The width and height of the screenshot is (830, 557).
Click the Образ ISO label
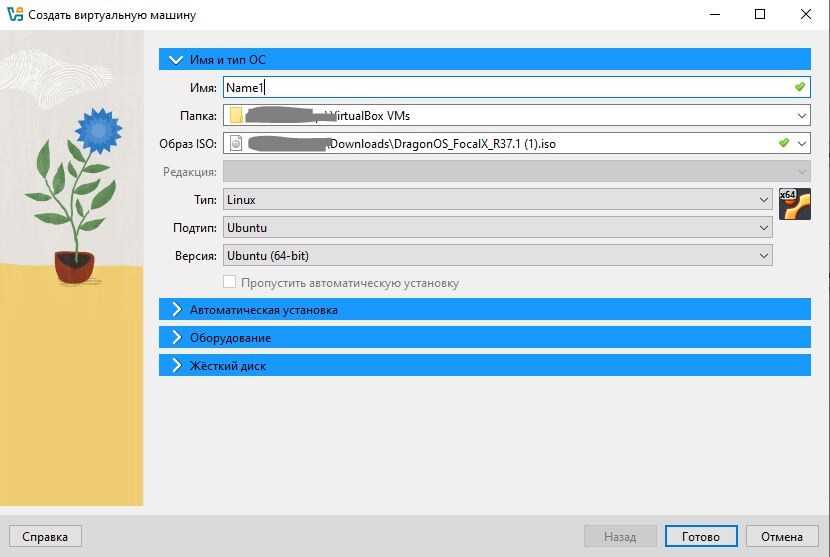(x=188, y=143)
